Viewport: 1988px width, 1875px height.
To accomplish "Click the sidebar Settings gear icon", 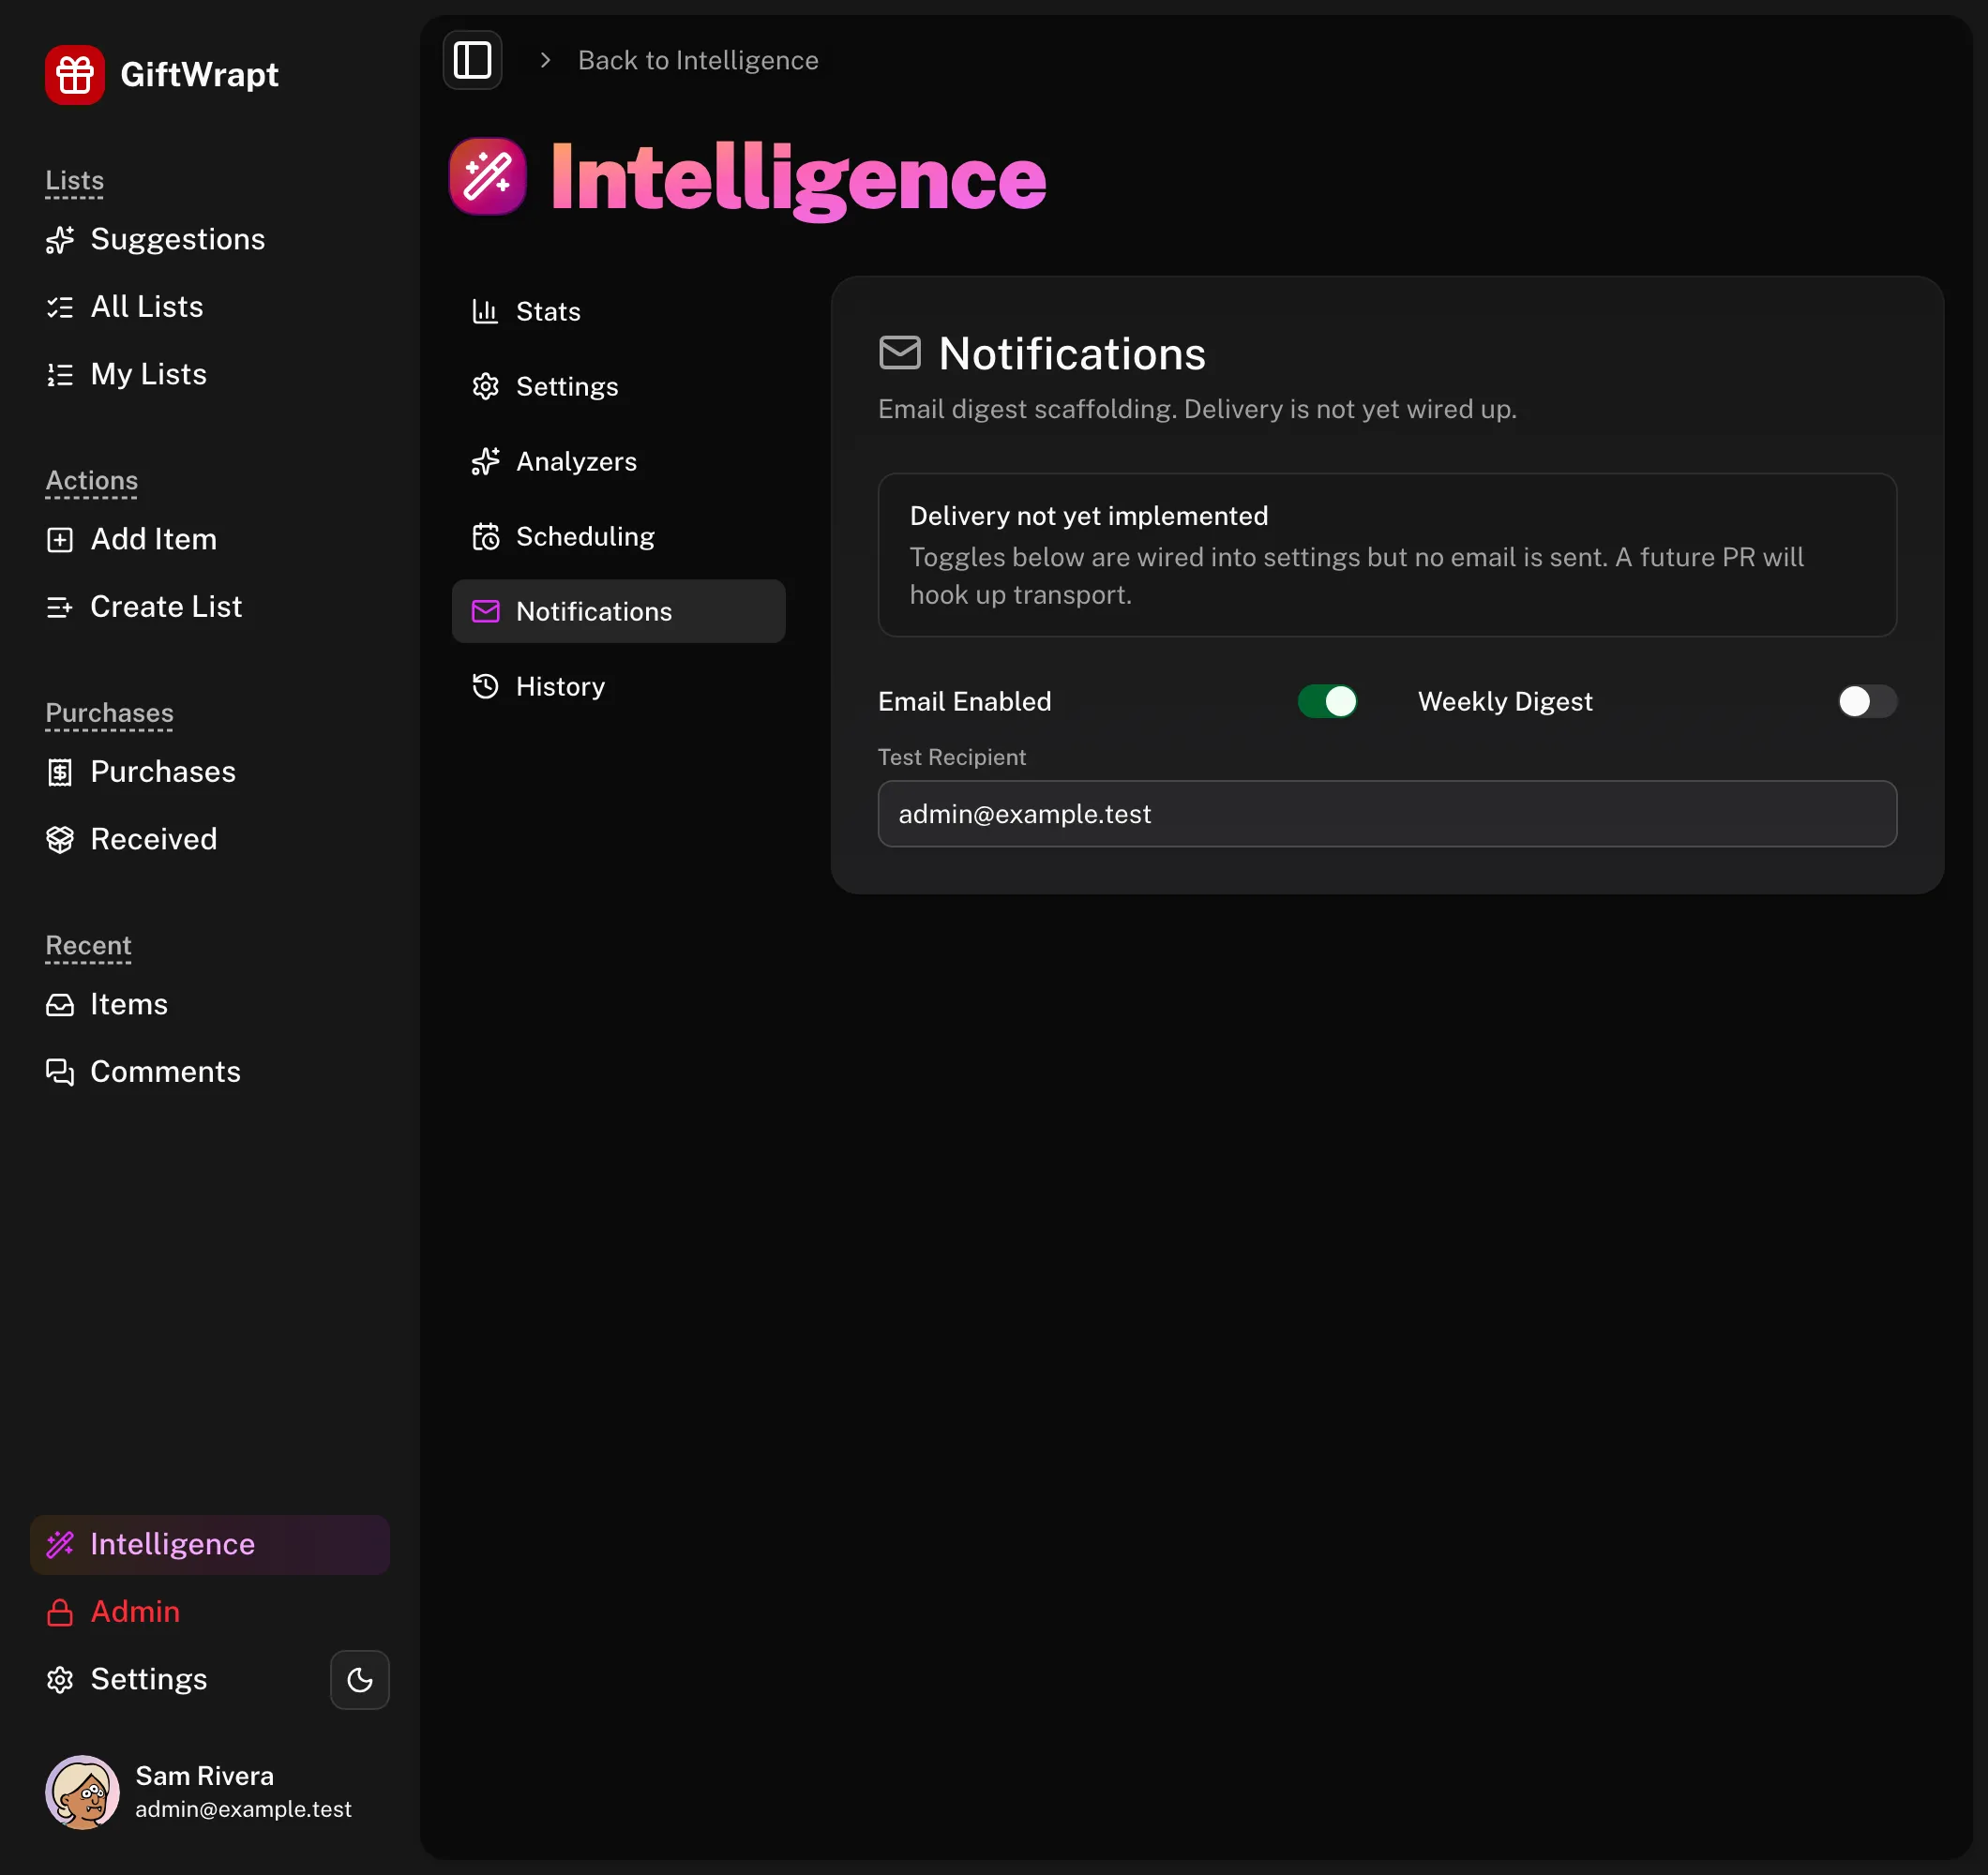I will 60,1679.
